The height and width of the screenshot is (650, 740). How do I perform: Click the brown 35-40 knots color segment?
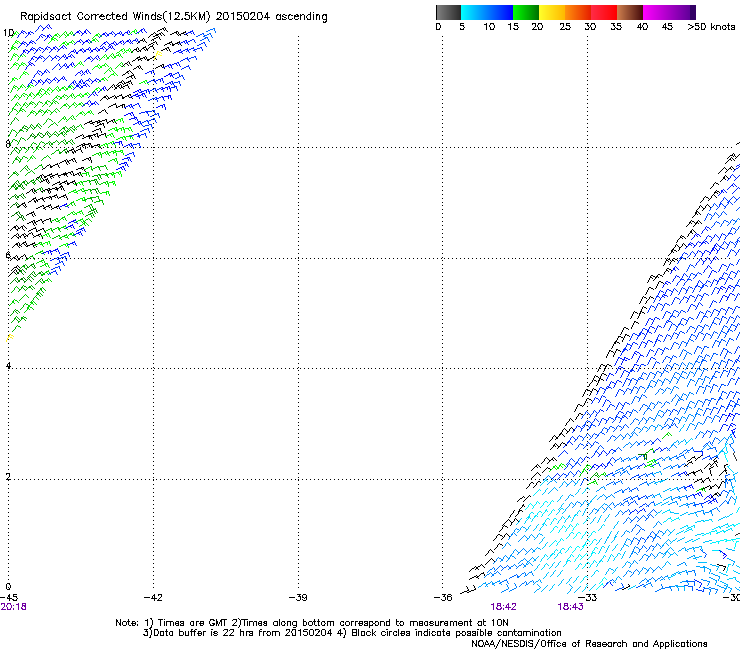coord(630,12)
